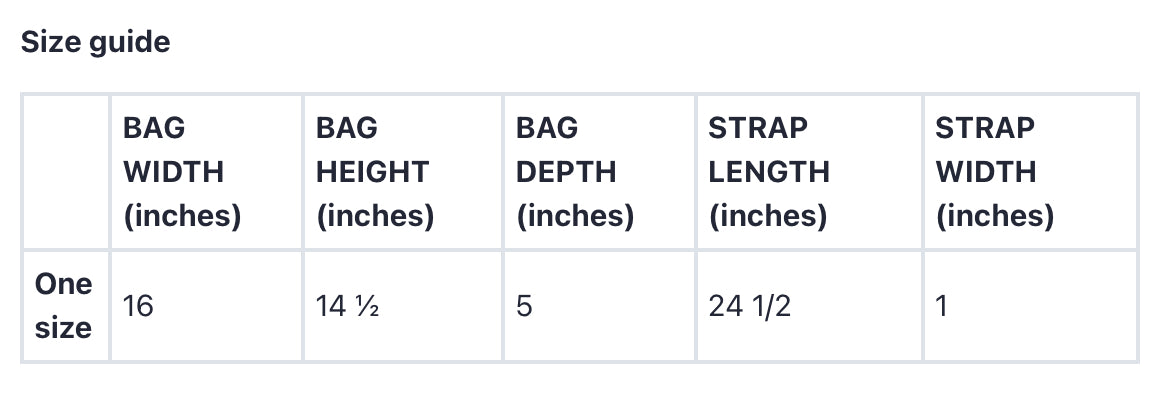Click (inches) under BAG WIDTH header
Image resolution: width=1160 pixels, height=400 pixels.
(182, 216)
